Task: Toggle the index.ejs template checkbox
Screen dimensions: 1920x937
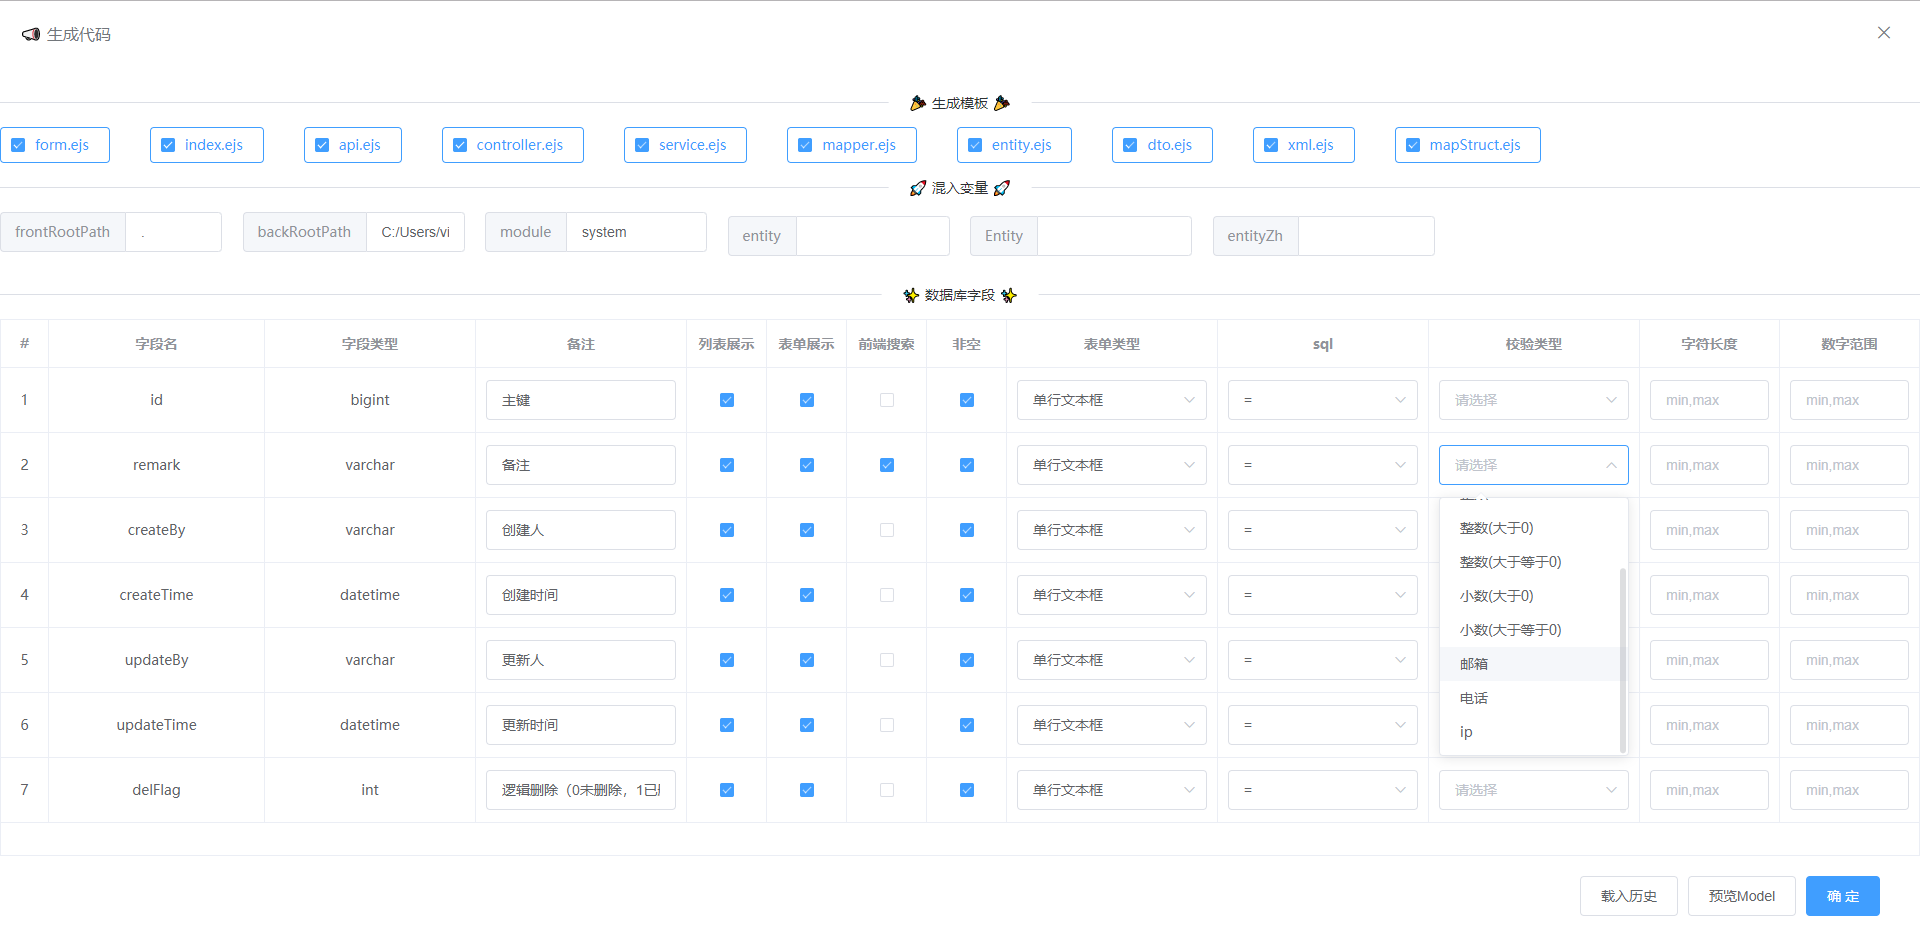Action: point(168,145)
